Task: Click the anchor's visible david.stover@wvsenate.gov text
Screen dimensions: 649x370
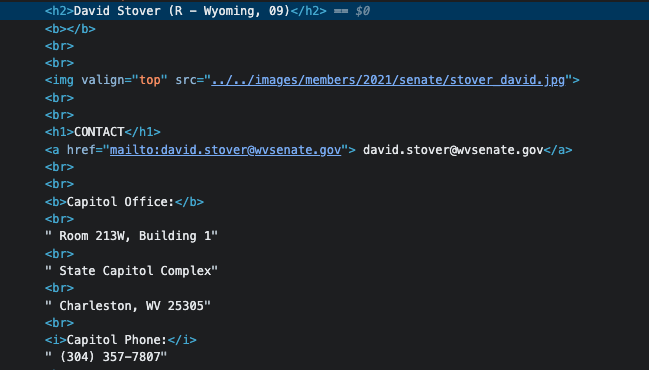Action: pyautogui.click(x=453, y=150)
